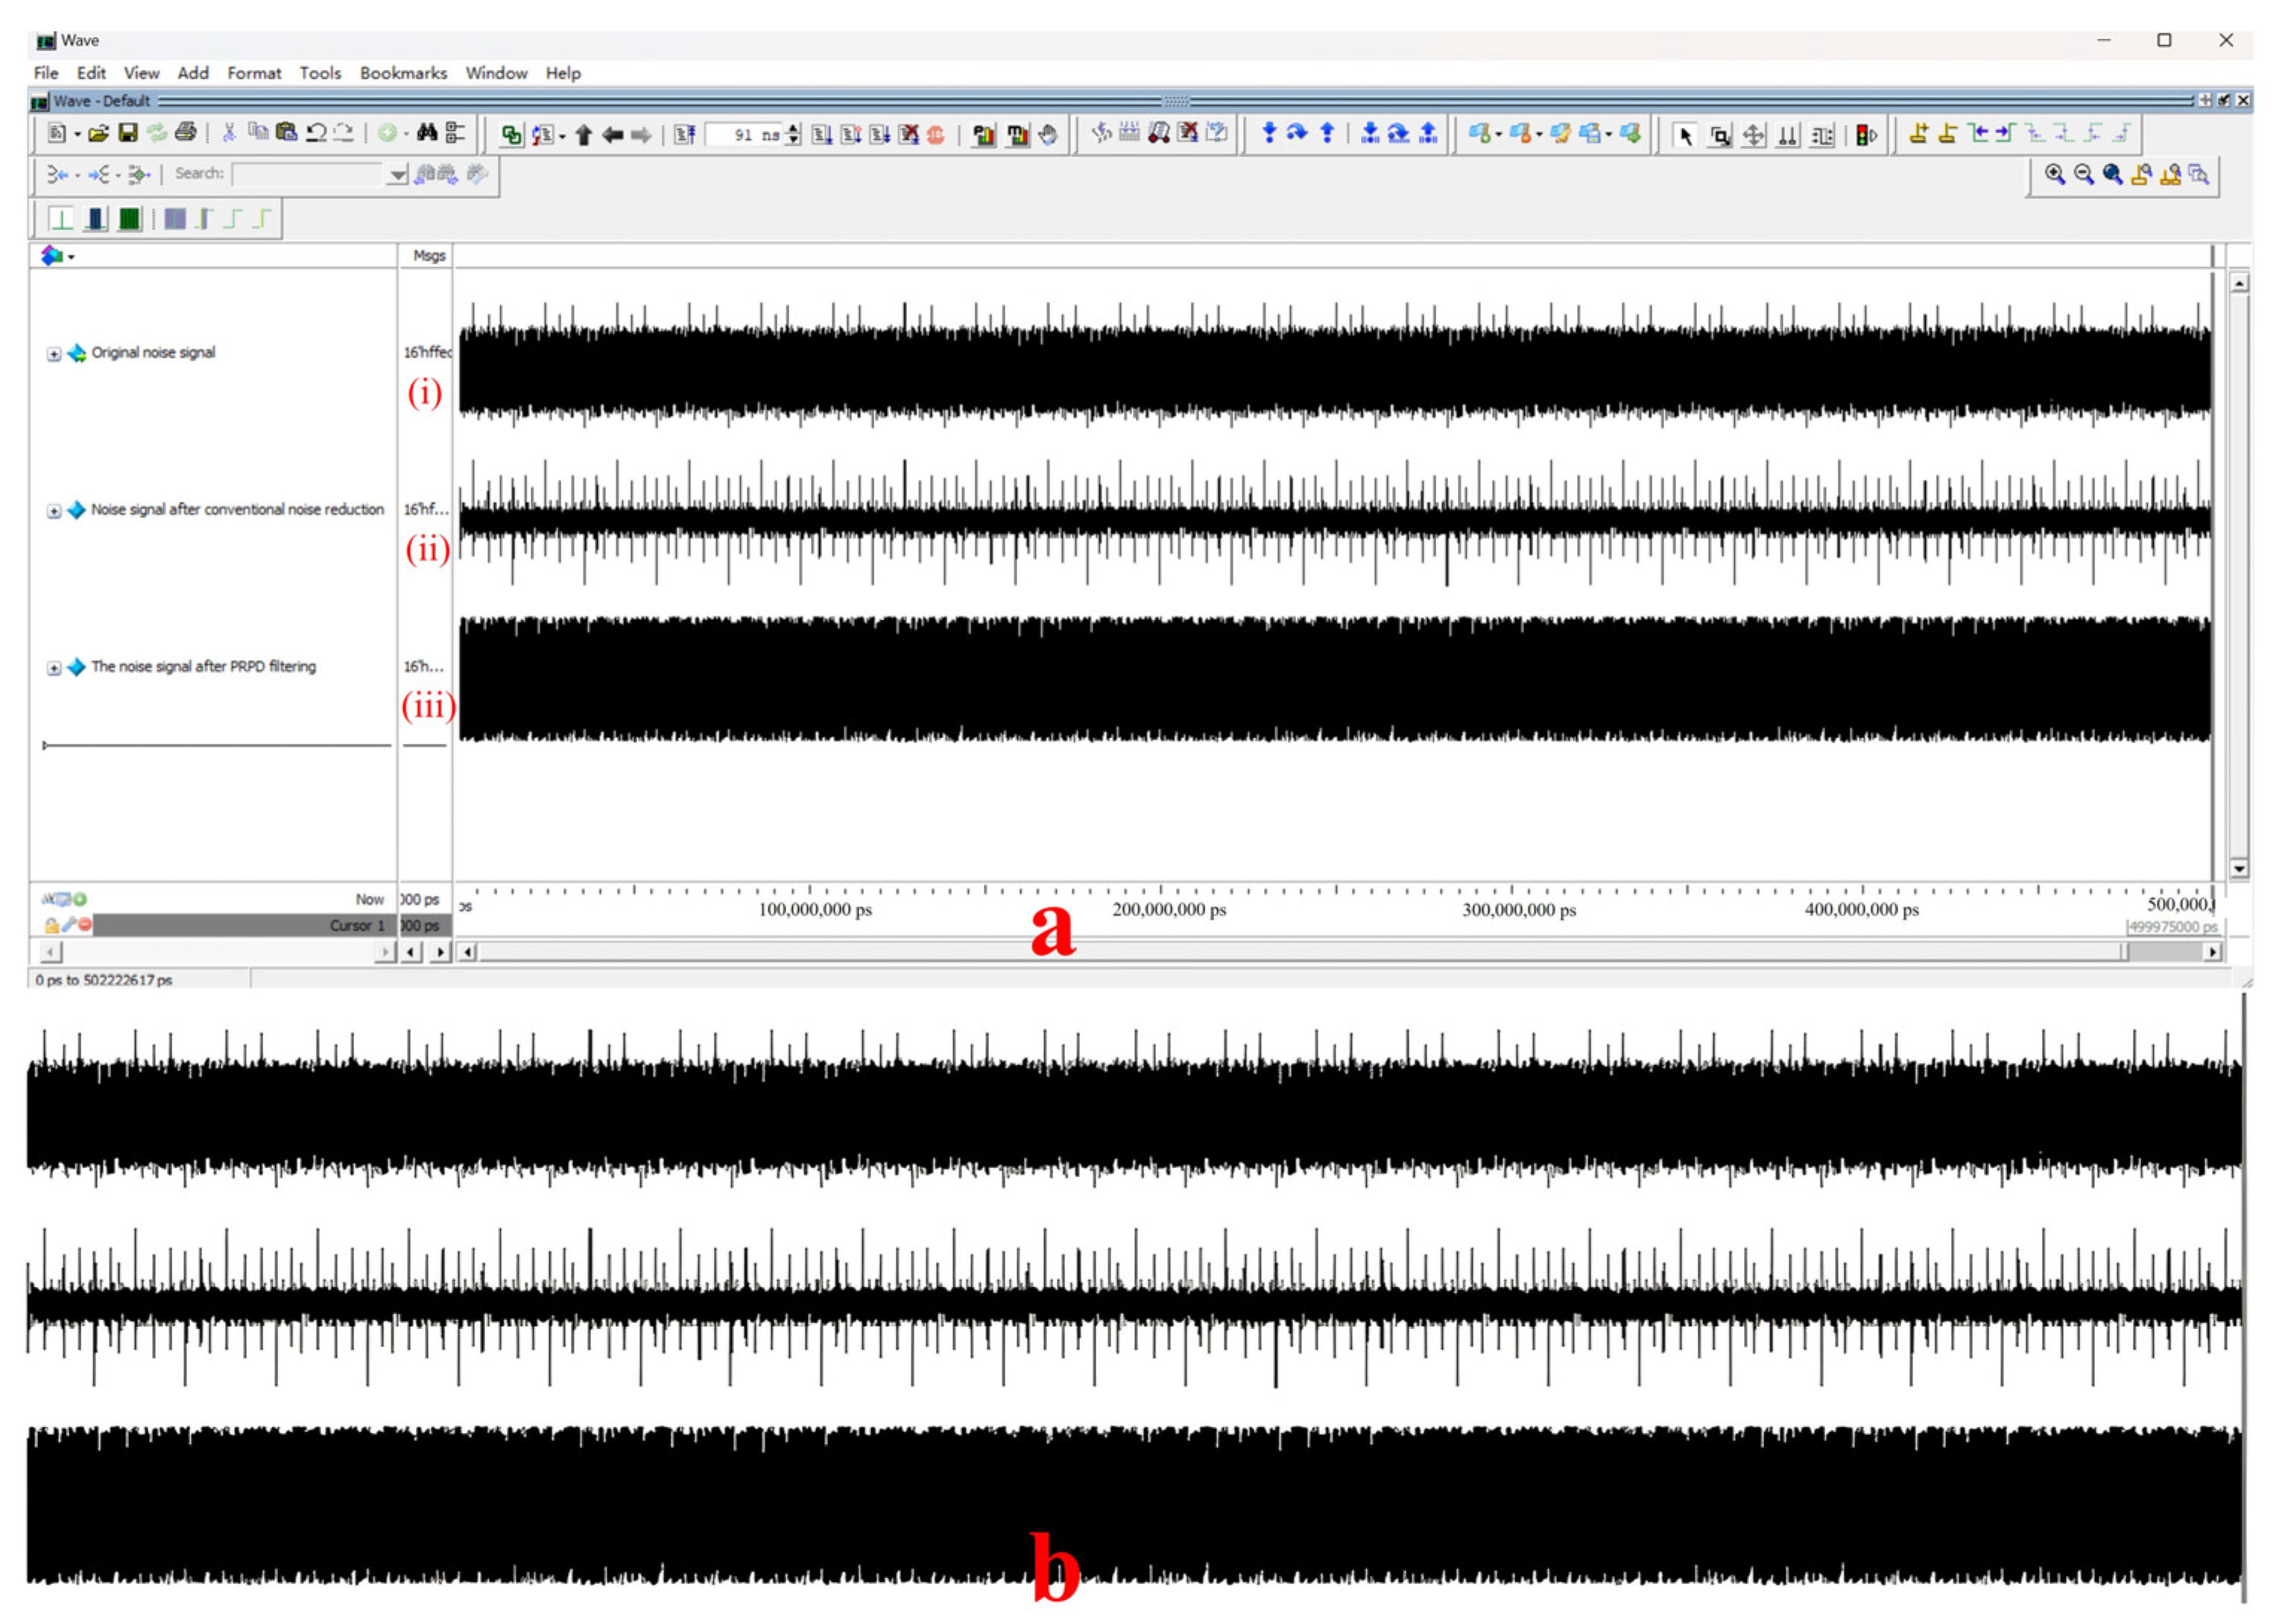
Task: Toggle Zoom Mode tool button
Action: coord(1719,136)
